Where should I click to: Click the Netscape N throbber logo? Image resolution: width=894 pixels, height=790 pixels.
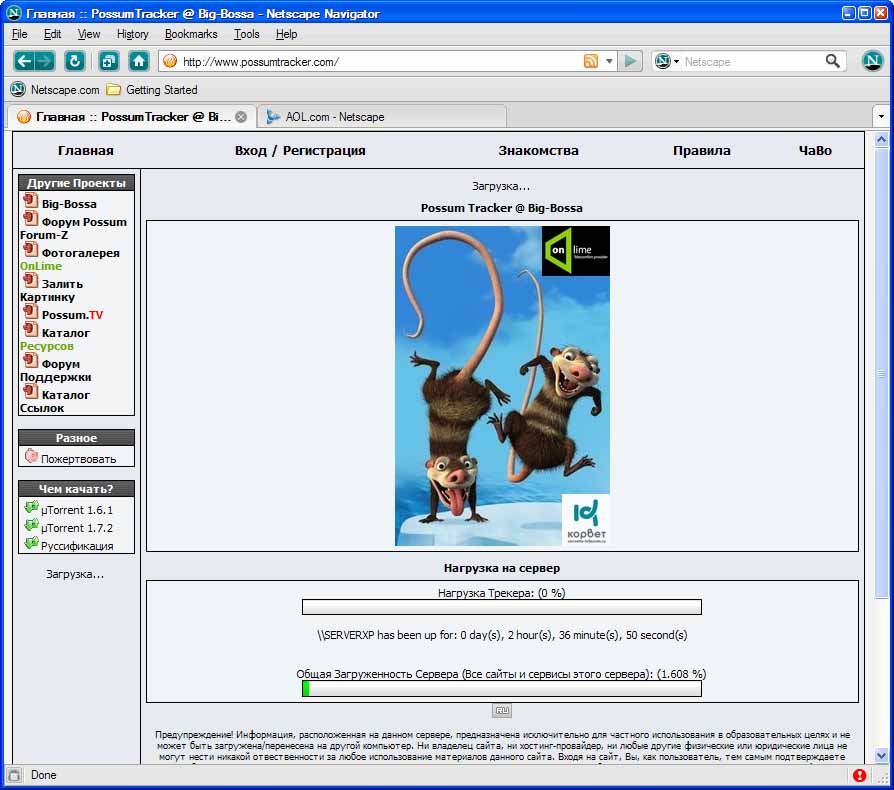(872, 60)
